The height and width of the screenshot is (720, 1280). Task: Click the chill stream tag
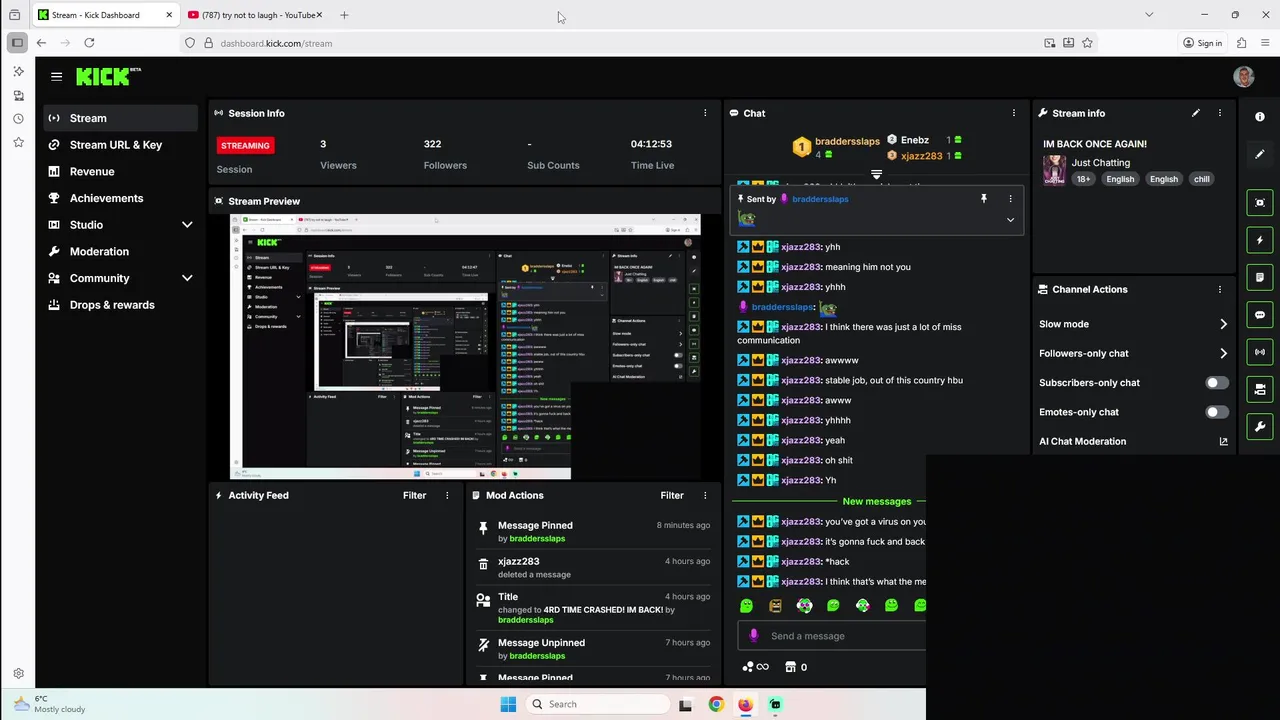(1201, 179)
